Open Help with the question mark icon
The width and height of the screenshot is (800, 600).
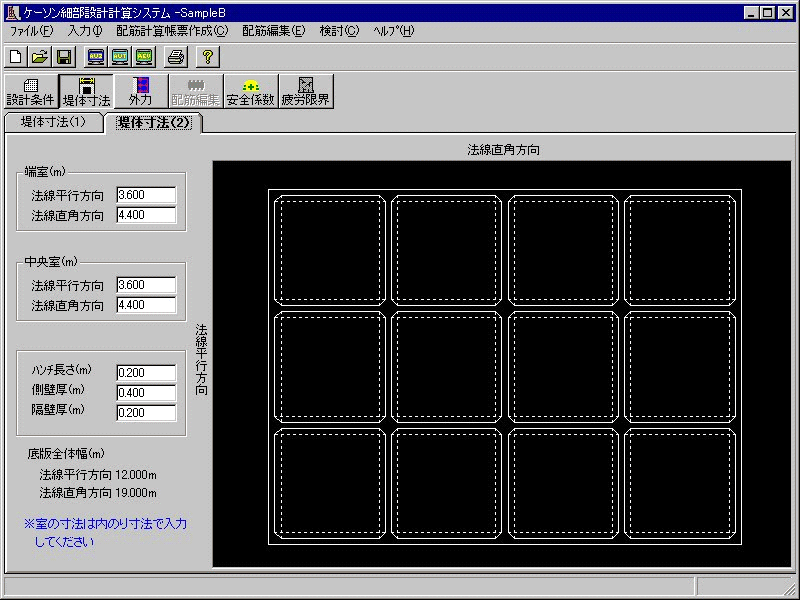pos(208,56)
